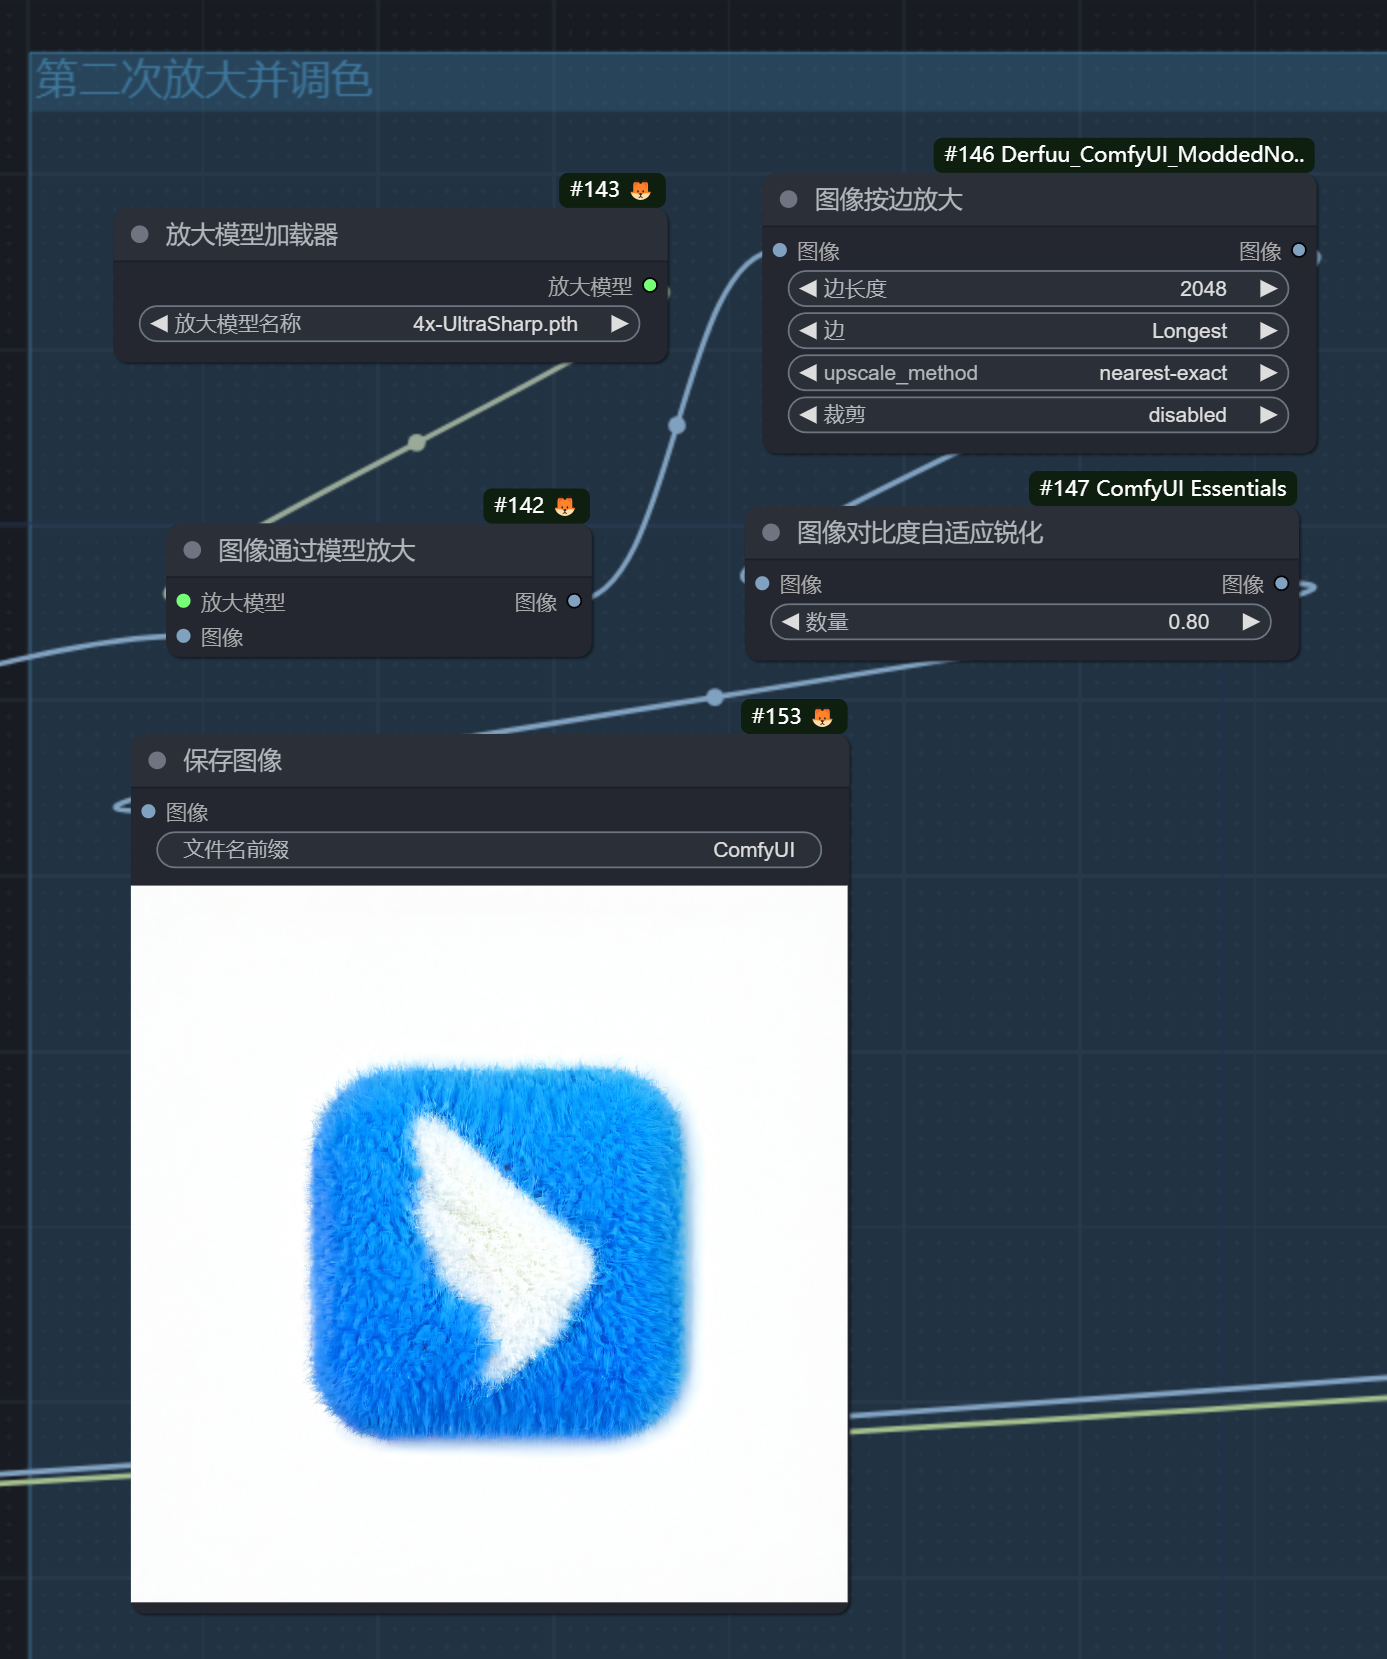1387x1659 pixels.
Task: Click the 文件名前缀 ComfyUI text field
Action: [x=489, y=849]
